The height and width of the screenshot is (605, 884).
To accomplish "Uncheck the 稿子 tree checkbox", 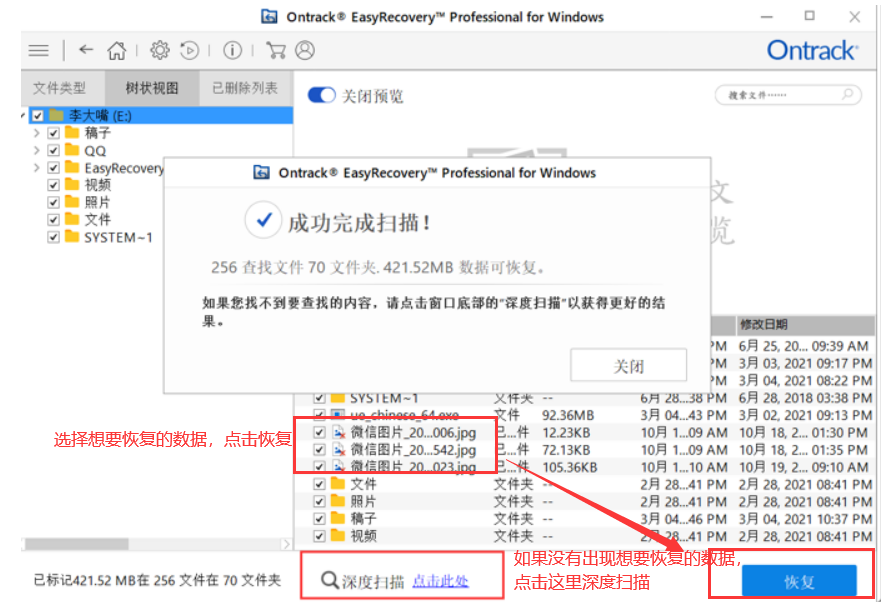I will point(54,134).
